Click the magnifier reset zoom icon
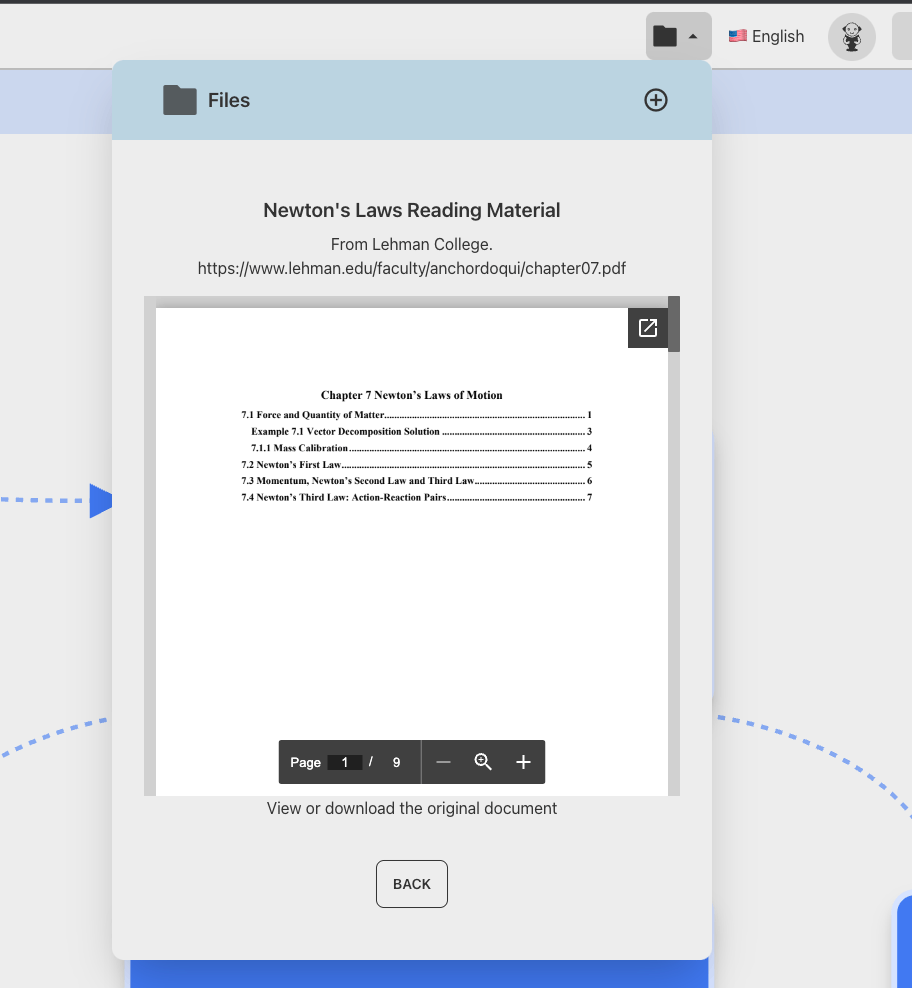The image size is (912, 988). 483,762
